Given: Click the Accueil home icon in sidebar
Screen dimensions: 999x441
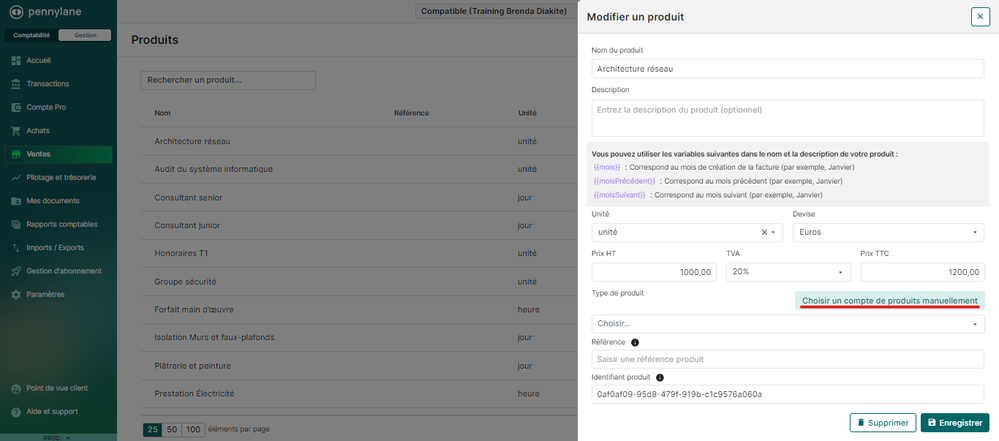Looking at the screenshot, I should pos(16,60).
